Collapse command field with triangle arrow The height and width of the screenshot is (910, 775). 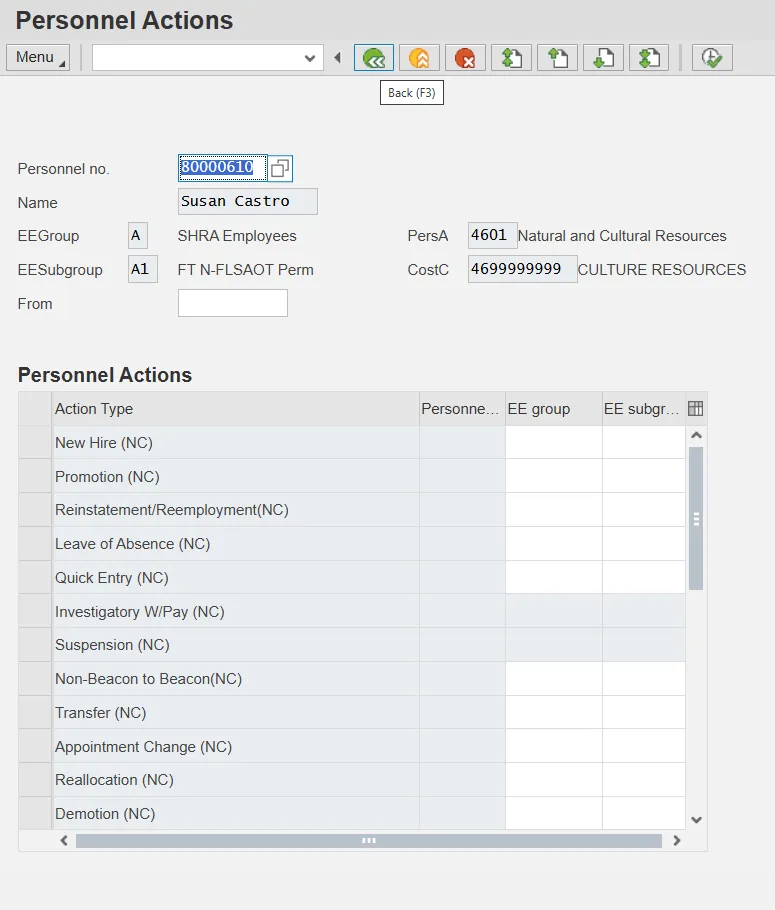tap(337, 58)
